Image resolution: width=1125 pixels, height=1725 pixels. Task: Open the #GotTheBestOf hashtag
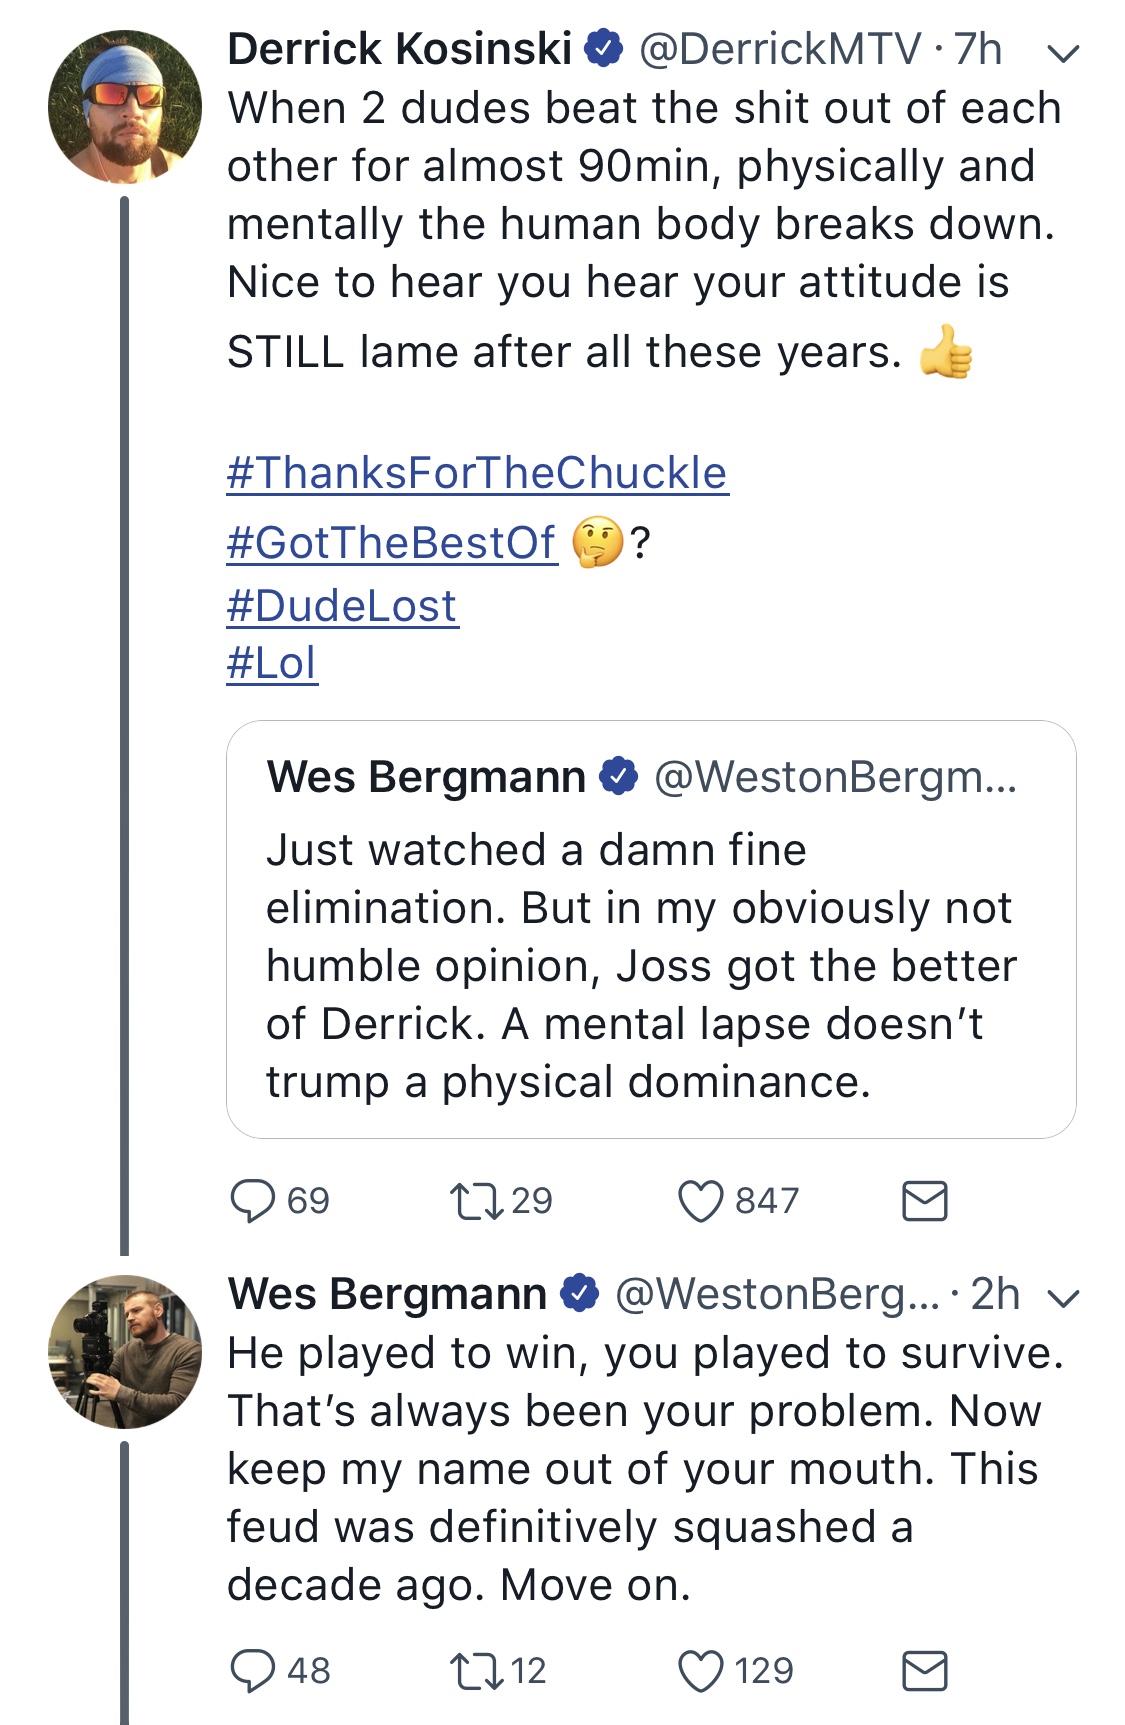(x=392, y=543)
